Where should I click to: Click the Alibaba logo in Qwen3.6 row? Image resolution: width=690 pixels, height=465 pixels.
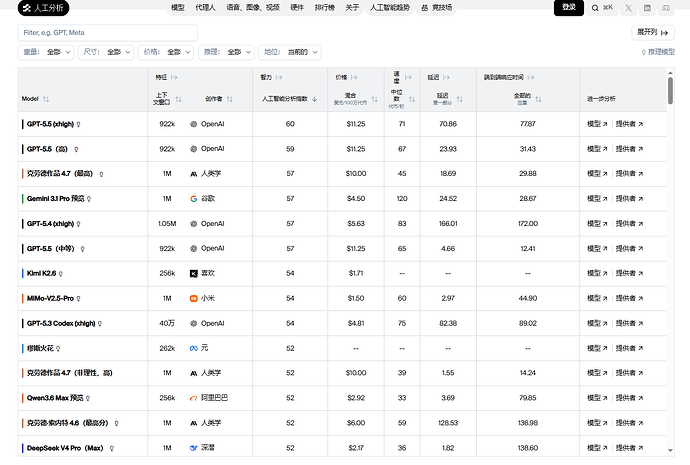tap(193, 398)
